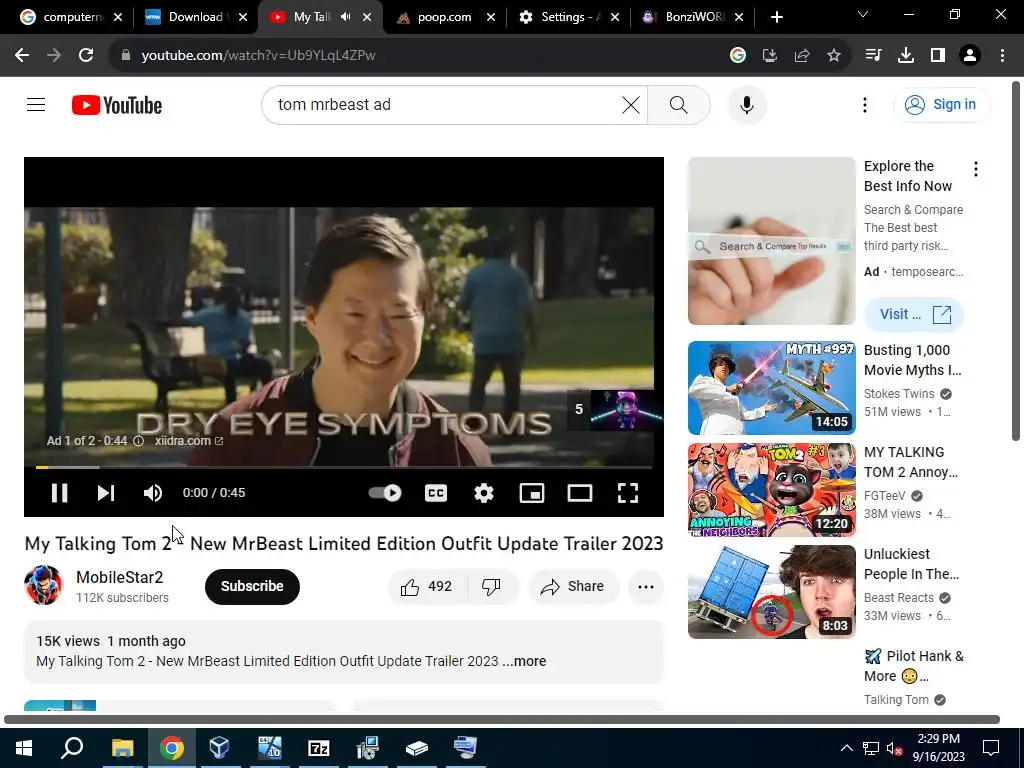Open sidebar ad three-dot options
The width and height of the screenshot is (1024, 768).
pos(976,169)
